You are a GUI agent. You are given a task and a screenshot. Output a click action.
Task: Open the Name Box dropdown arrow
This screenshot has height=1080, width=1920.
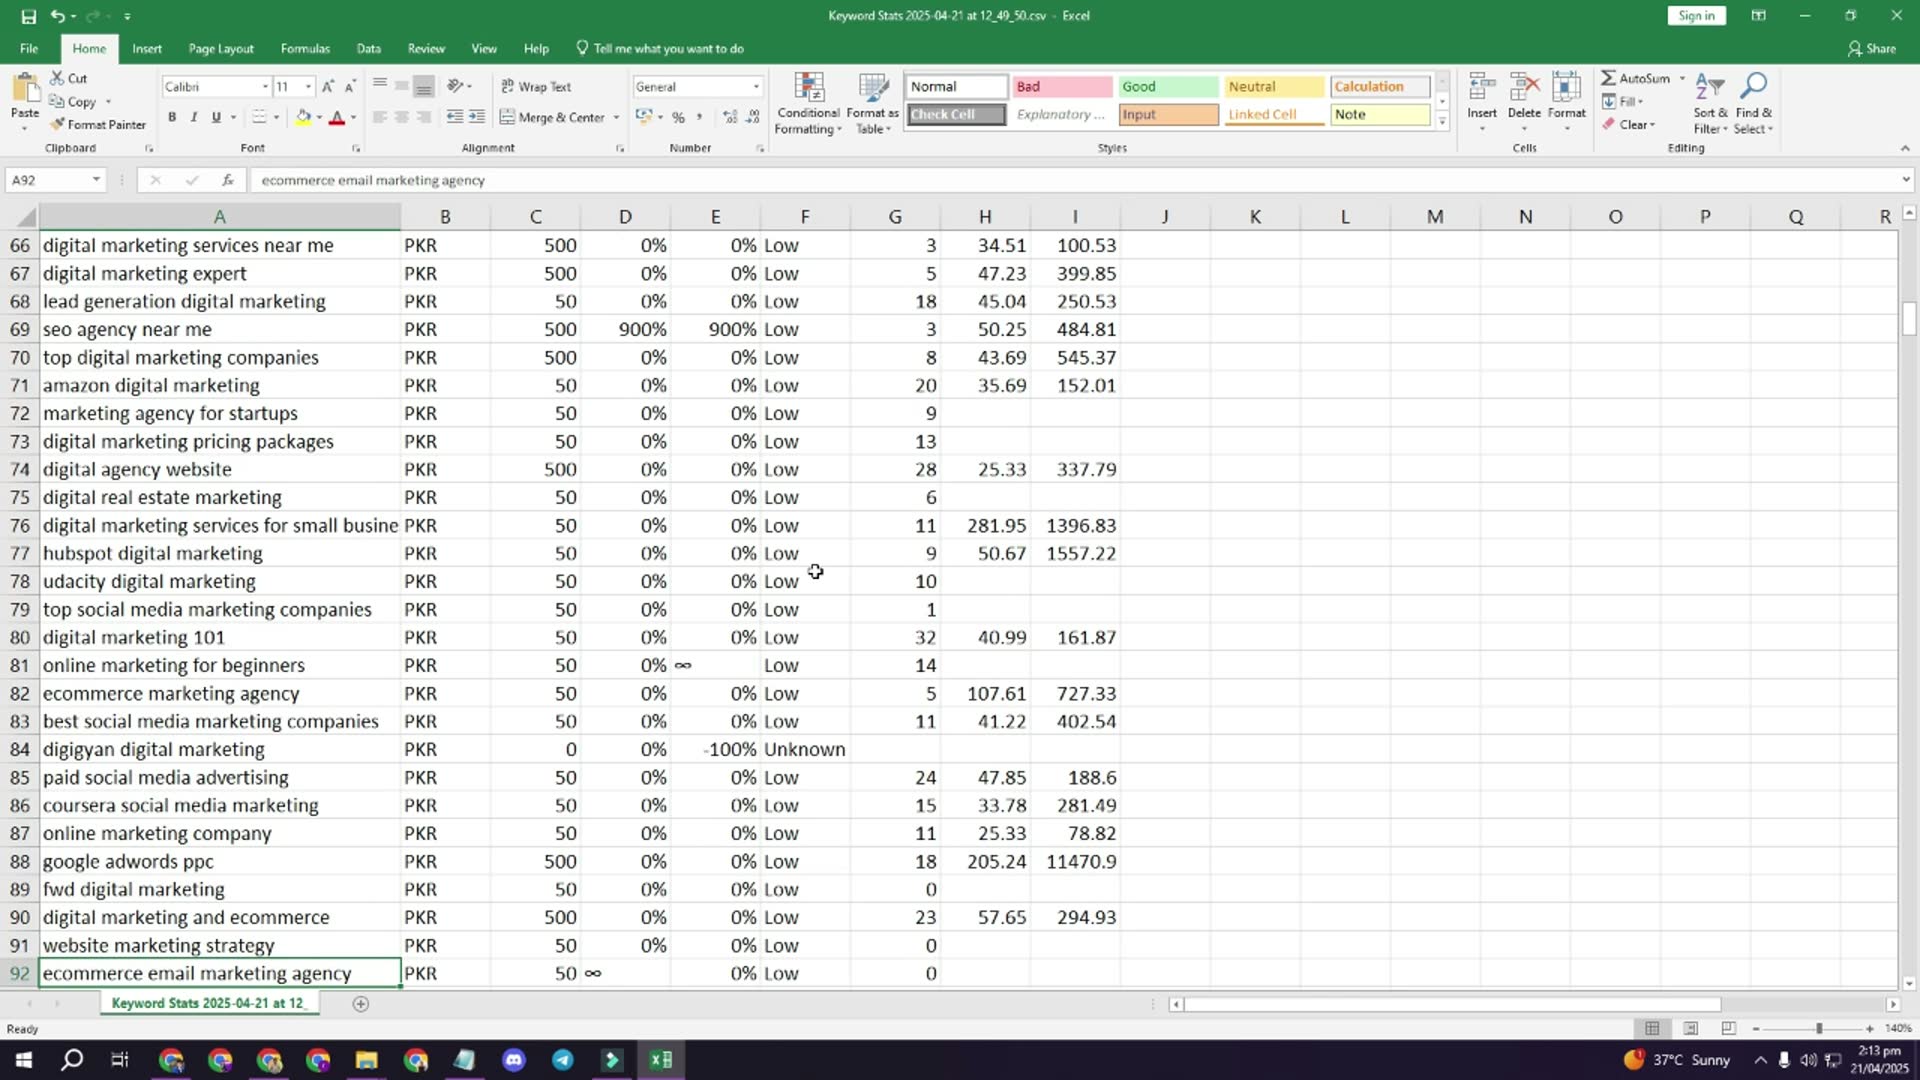[96, 180]
